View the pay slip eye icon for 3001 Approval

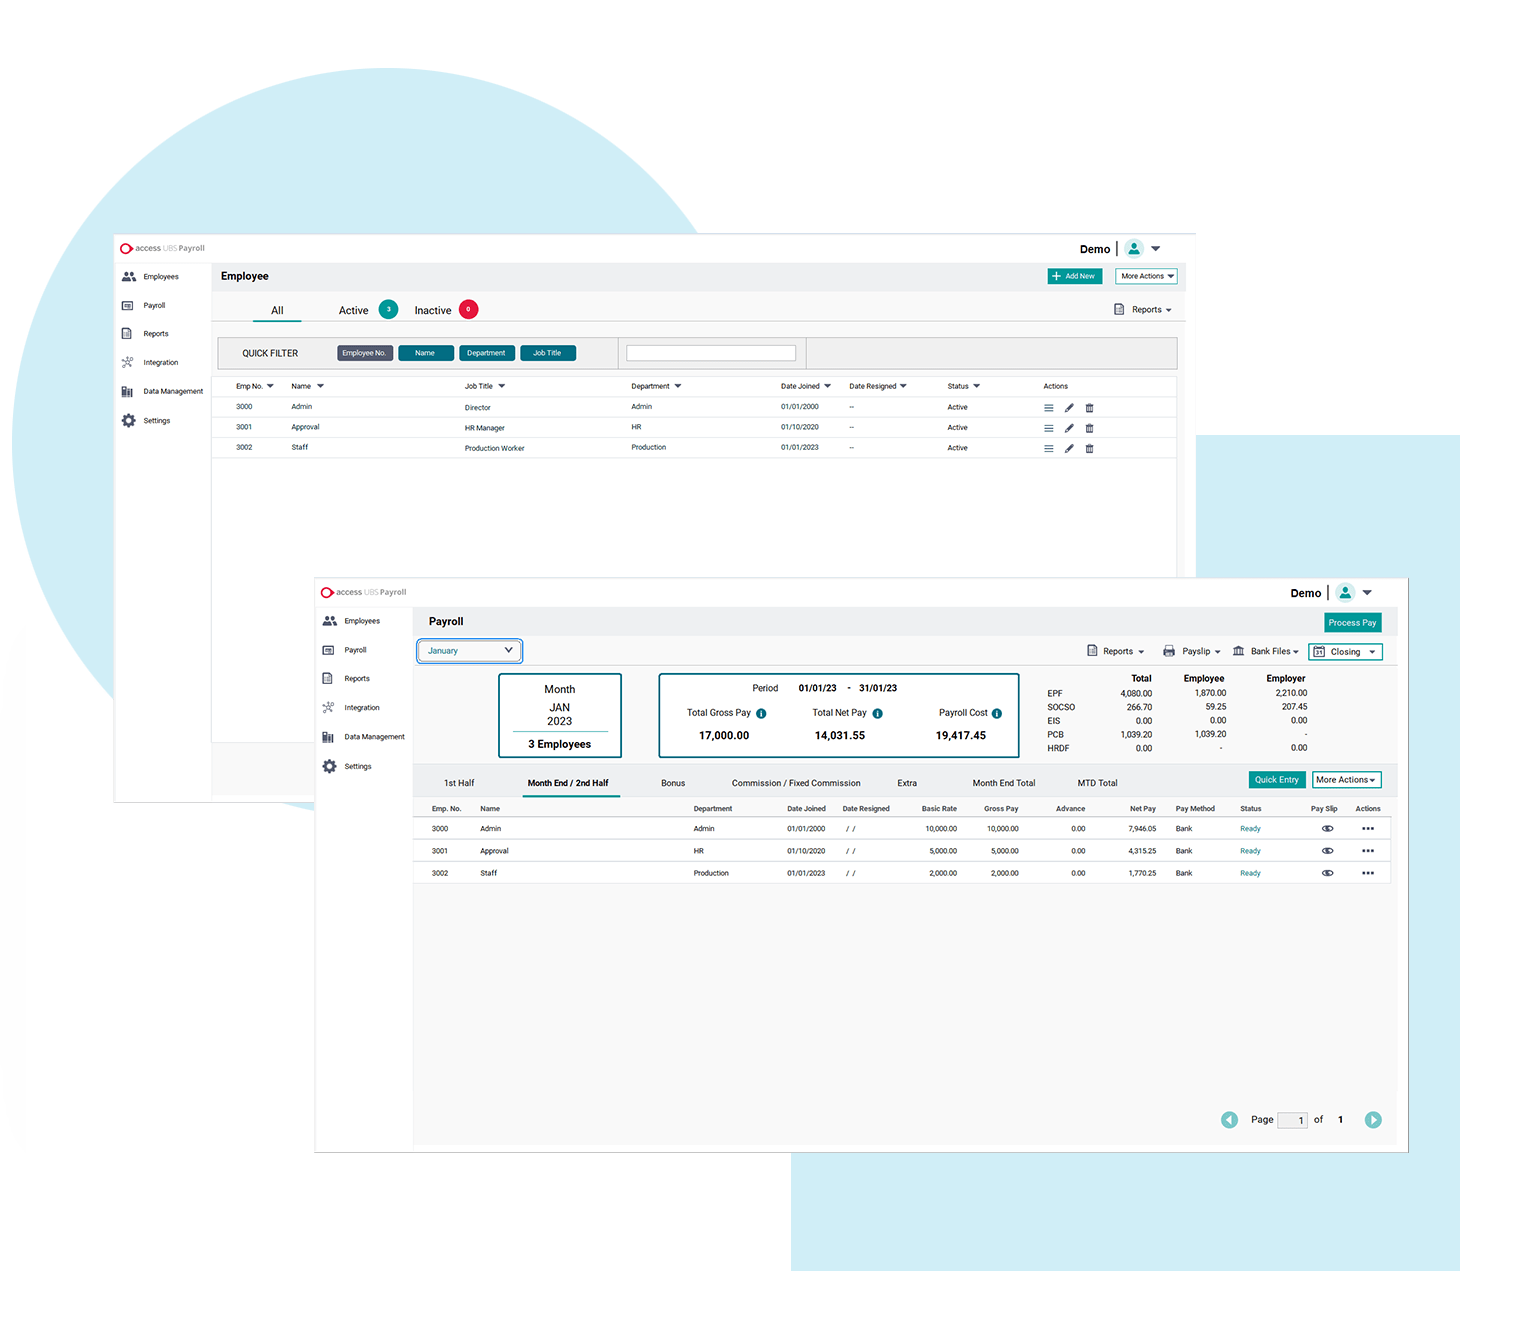point(1328,851)
